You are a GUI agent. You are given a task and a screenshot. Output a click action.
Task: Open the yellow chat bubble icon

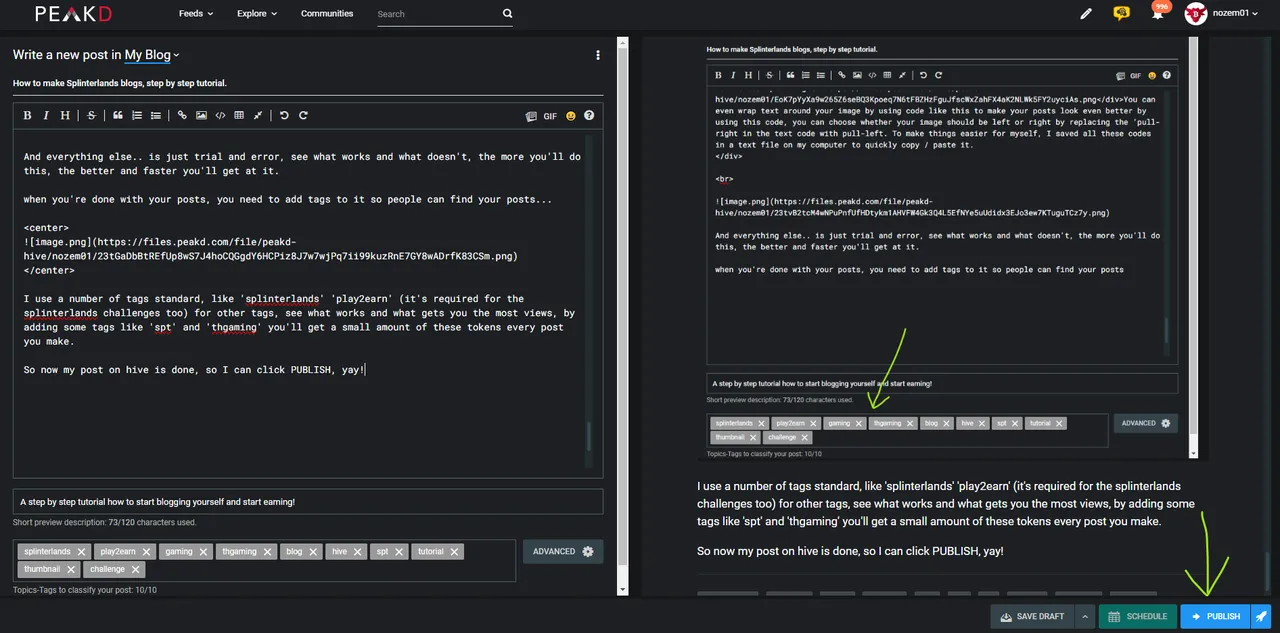[1122, 14]
